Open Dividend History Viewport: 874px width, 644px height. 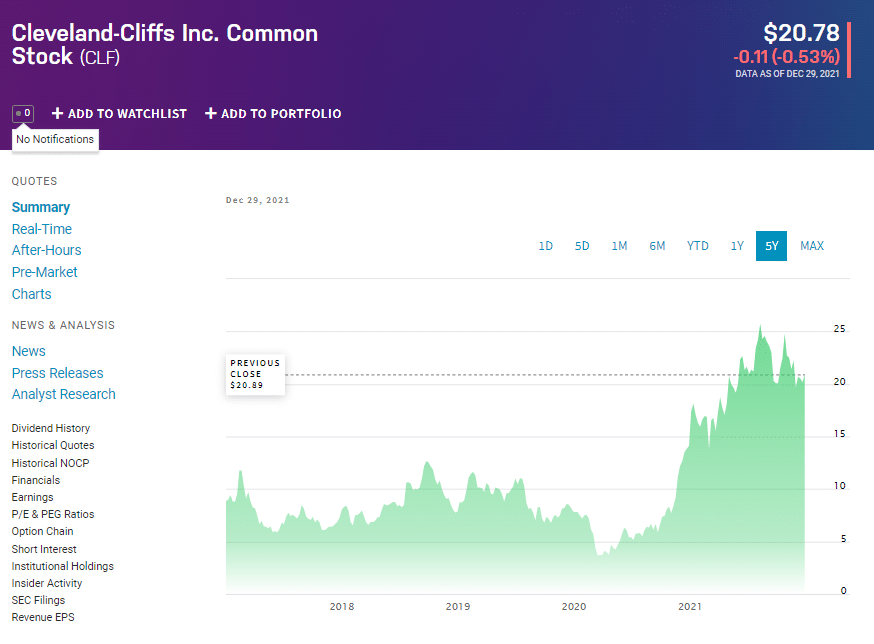click(51, 428)
